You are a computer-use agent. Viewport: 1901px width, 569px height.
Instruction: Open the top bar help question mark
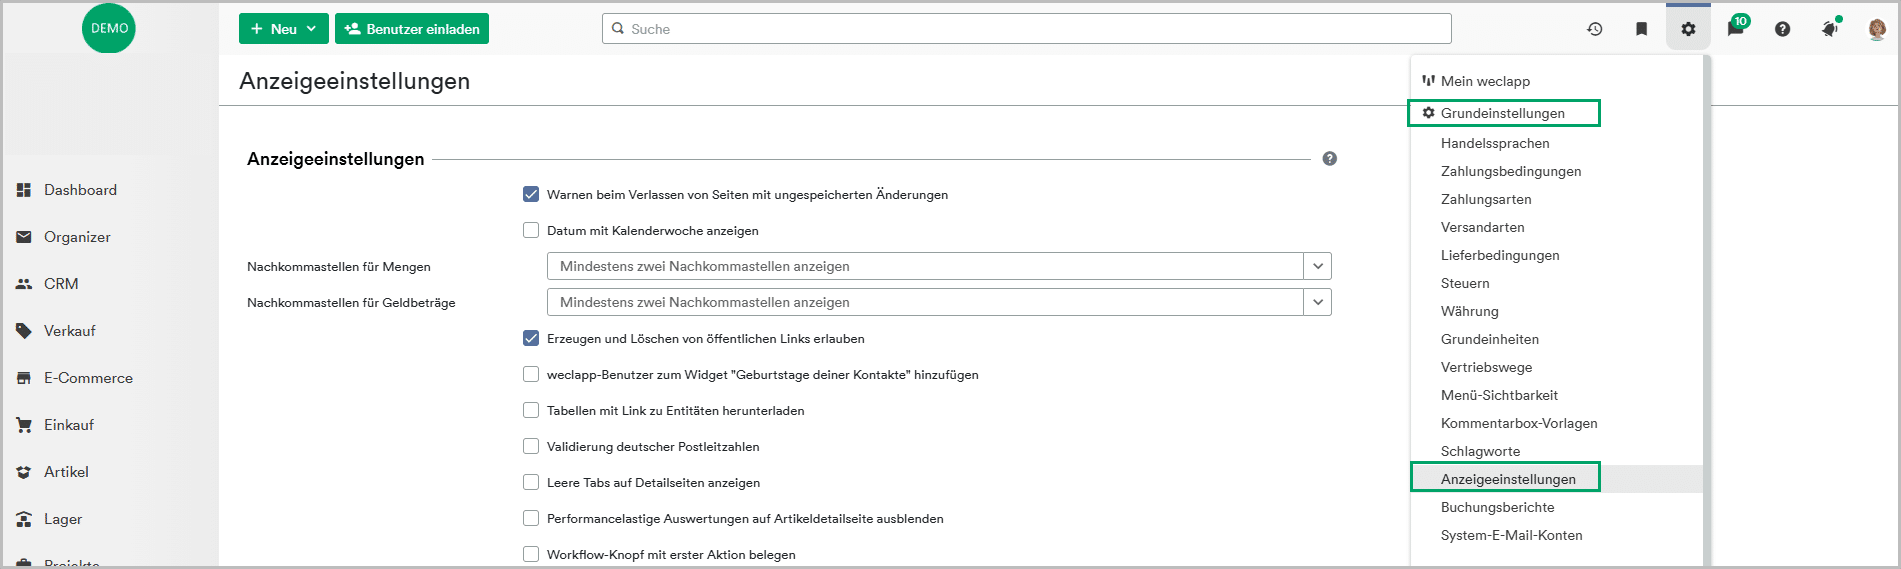tap(1782, 29)
